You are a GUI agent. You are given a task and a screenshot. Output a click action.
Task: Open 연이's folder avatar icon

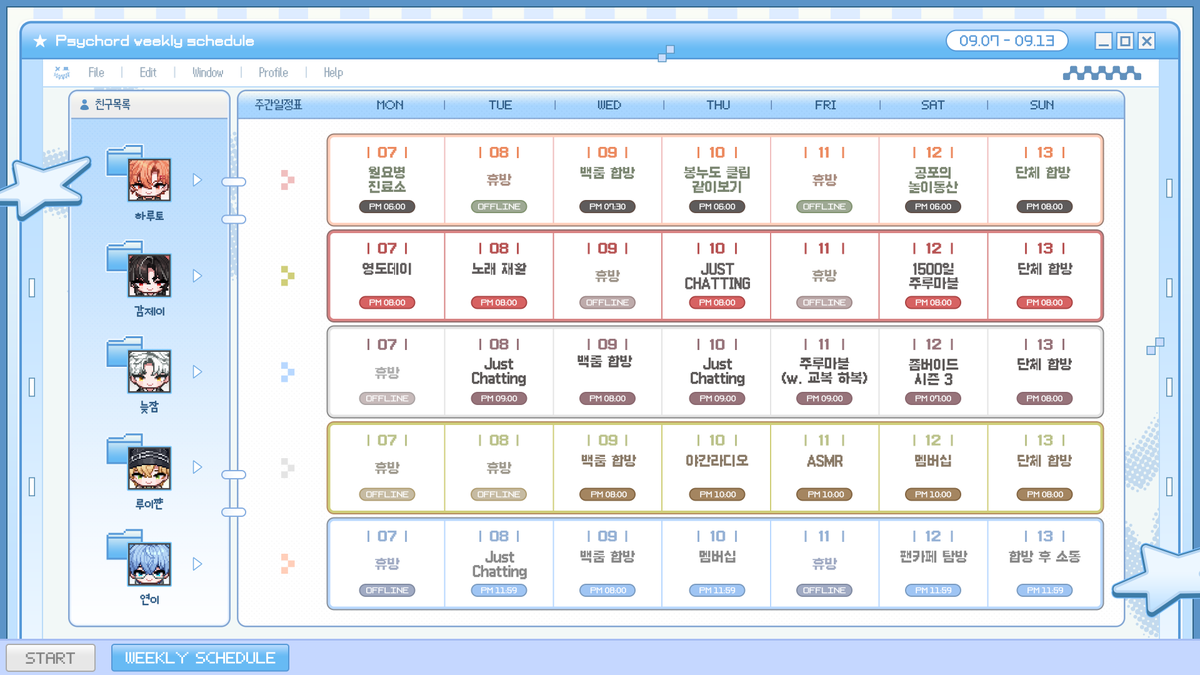click(139, 558)
